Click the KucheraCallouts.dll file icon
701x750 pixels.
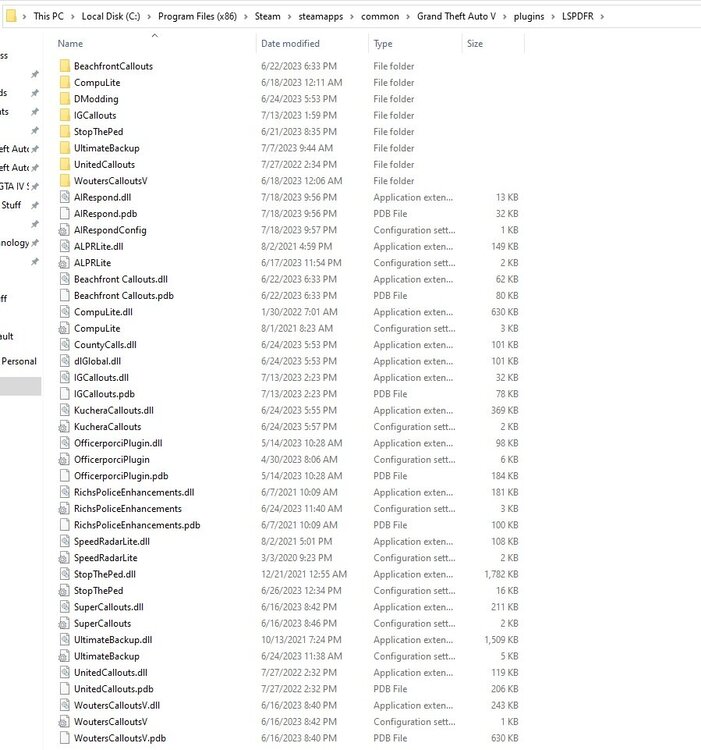click(x=65, y=410)
